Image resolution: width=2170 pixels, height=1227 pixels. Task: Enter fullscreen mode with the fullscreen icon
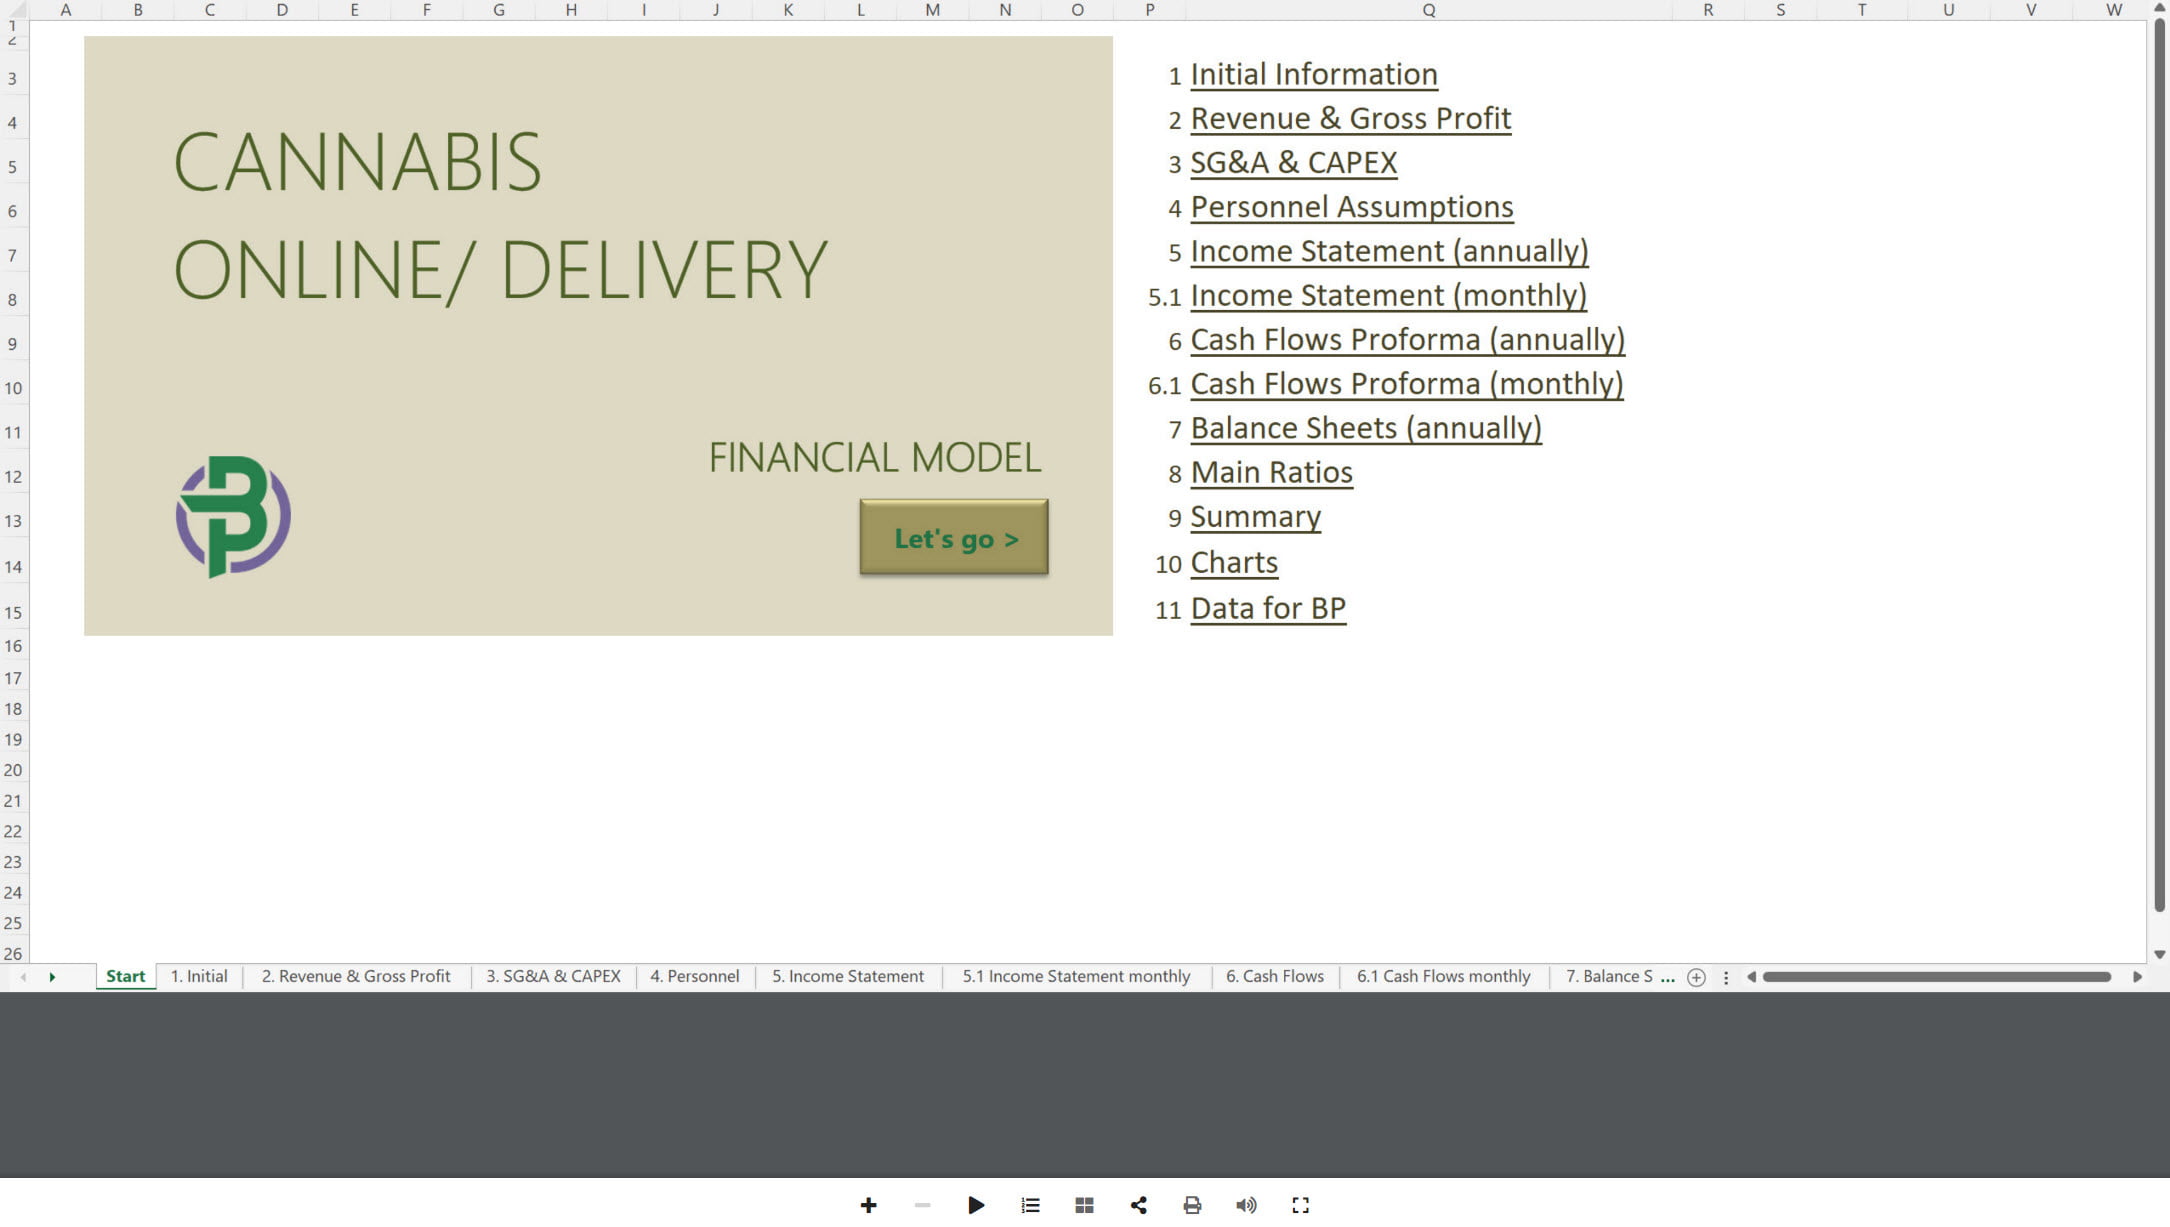pos(1299,1205)
